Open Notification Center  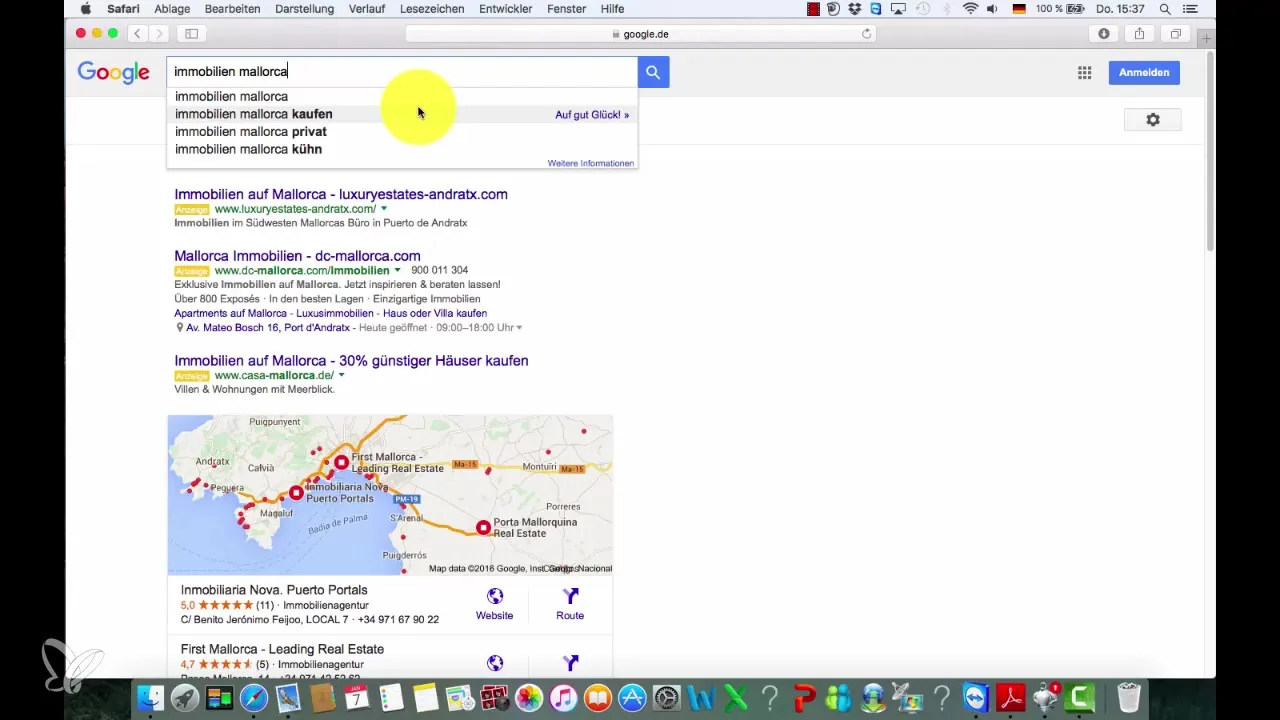pos(1190,8)
